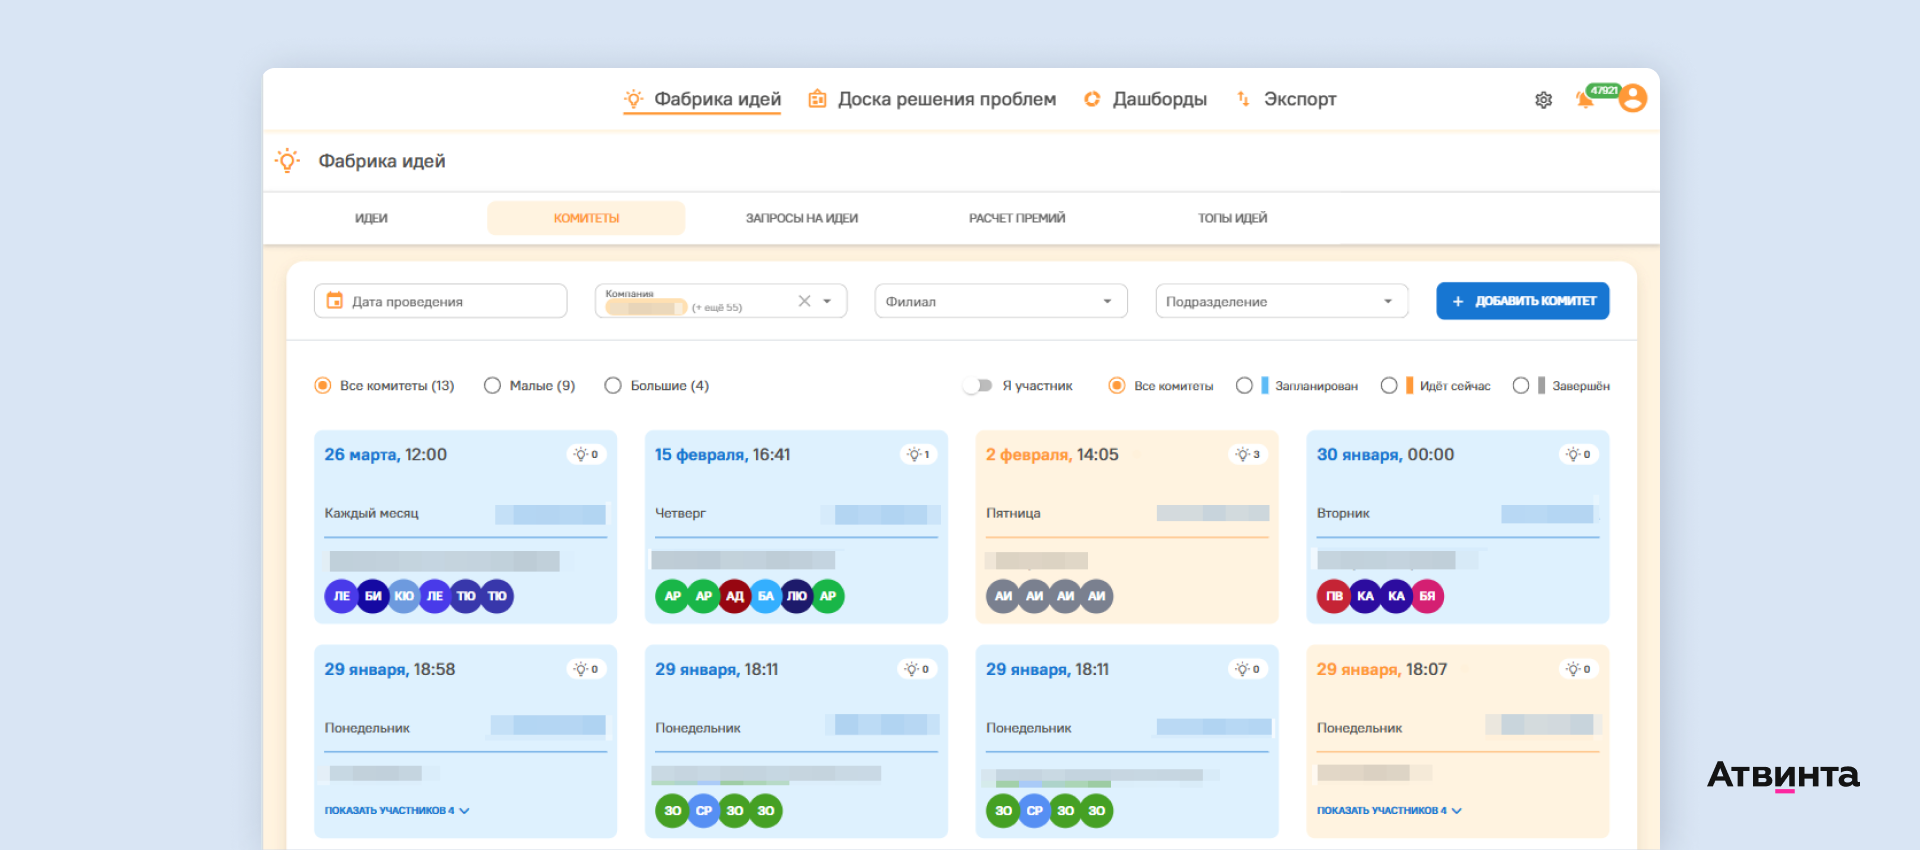Viewport: 1920px width, 850px height.
Task: Select the Запланирован status radio
Action: (1244, 386)
